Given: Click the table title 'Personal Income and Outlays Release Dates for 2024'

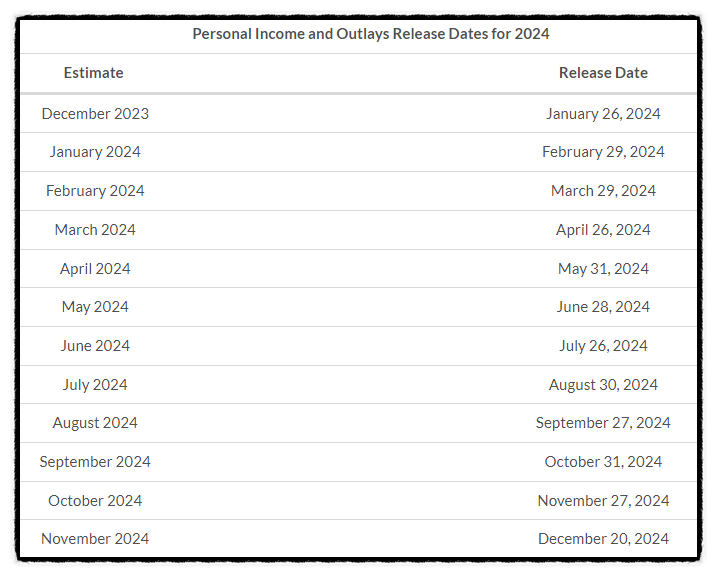Looking at the screenshot, I should pos(370,34).
